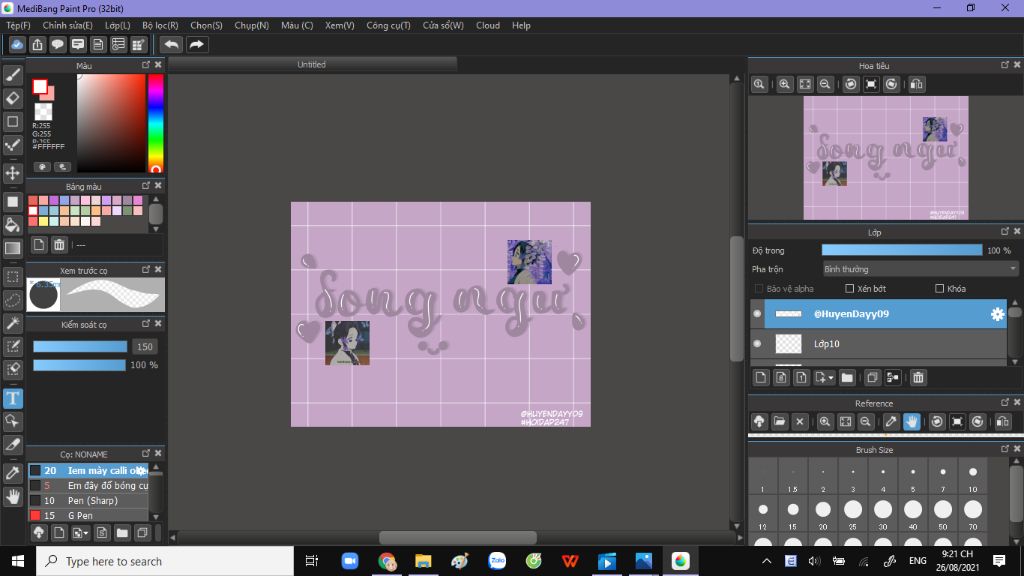This screenshot has width=1024, height=576.
Task: Select the Text tool
Action: point(12,398)
